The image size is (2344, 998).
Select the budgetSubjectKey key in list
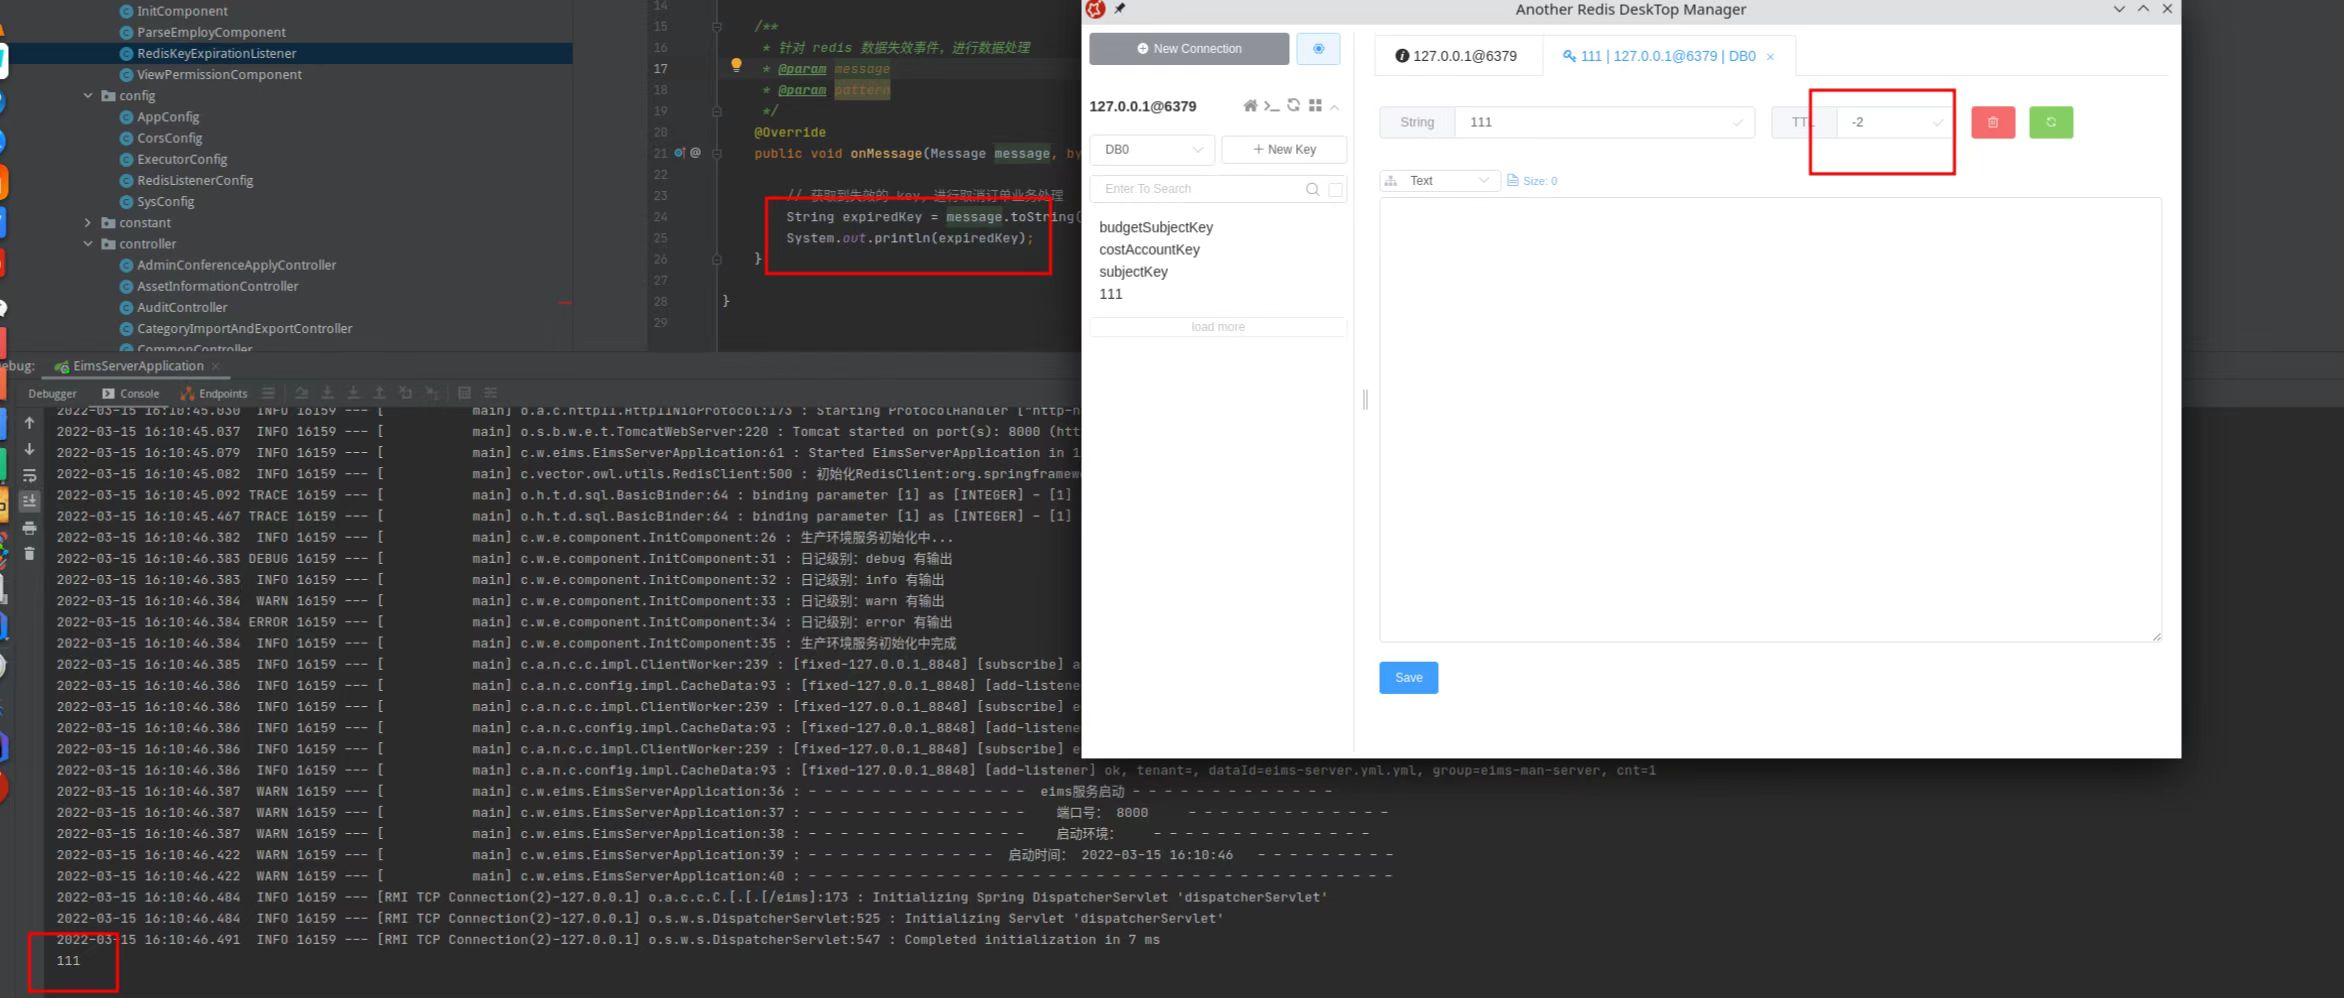point(1156,228)
